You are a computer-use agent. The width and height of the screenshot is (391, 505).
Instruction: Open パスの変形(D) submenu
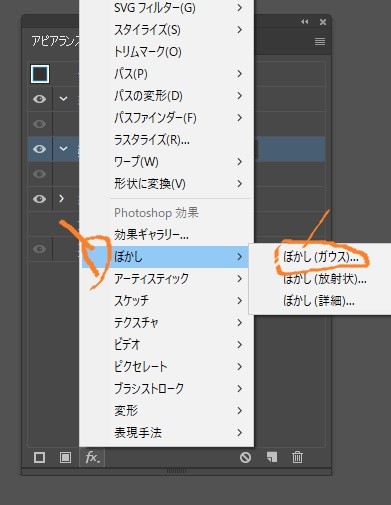point(166,96)
